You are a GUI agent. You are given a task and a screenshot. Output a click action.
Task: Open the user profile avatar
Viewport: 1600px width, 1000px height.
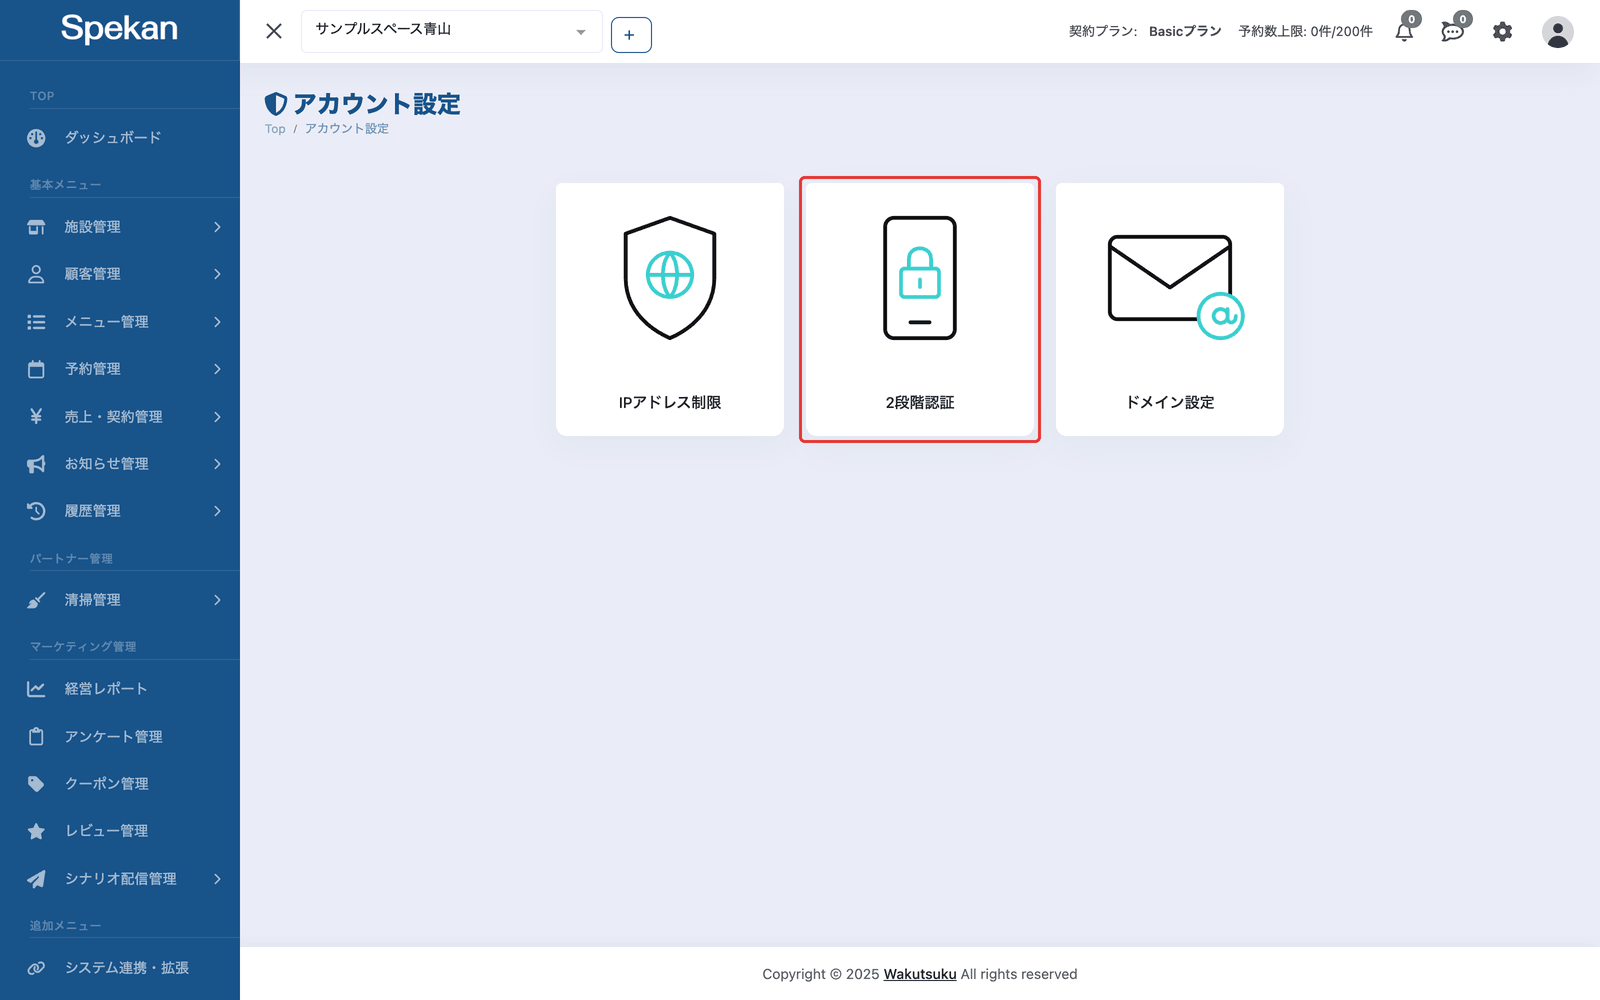pos(1557,32)
